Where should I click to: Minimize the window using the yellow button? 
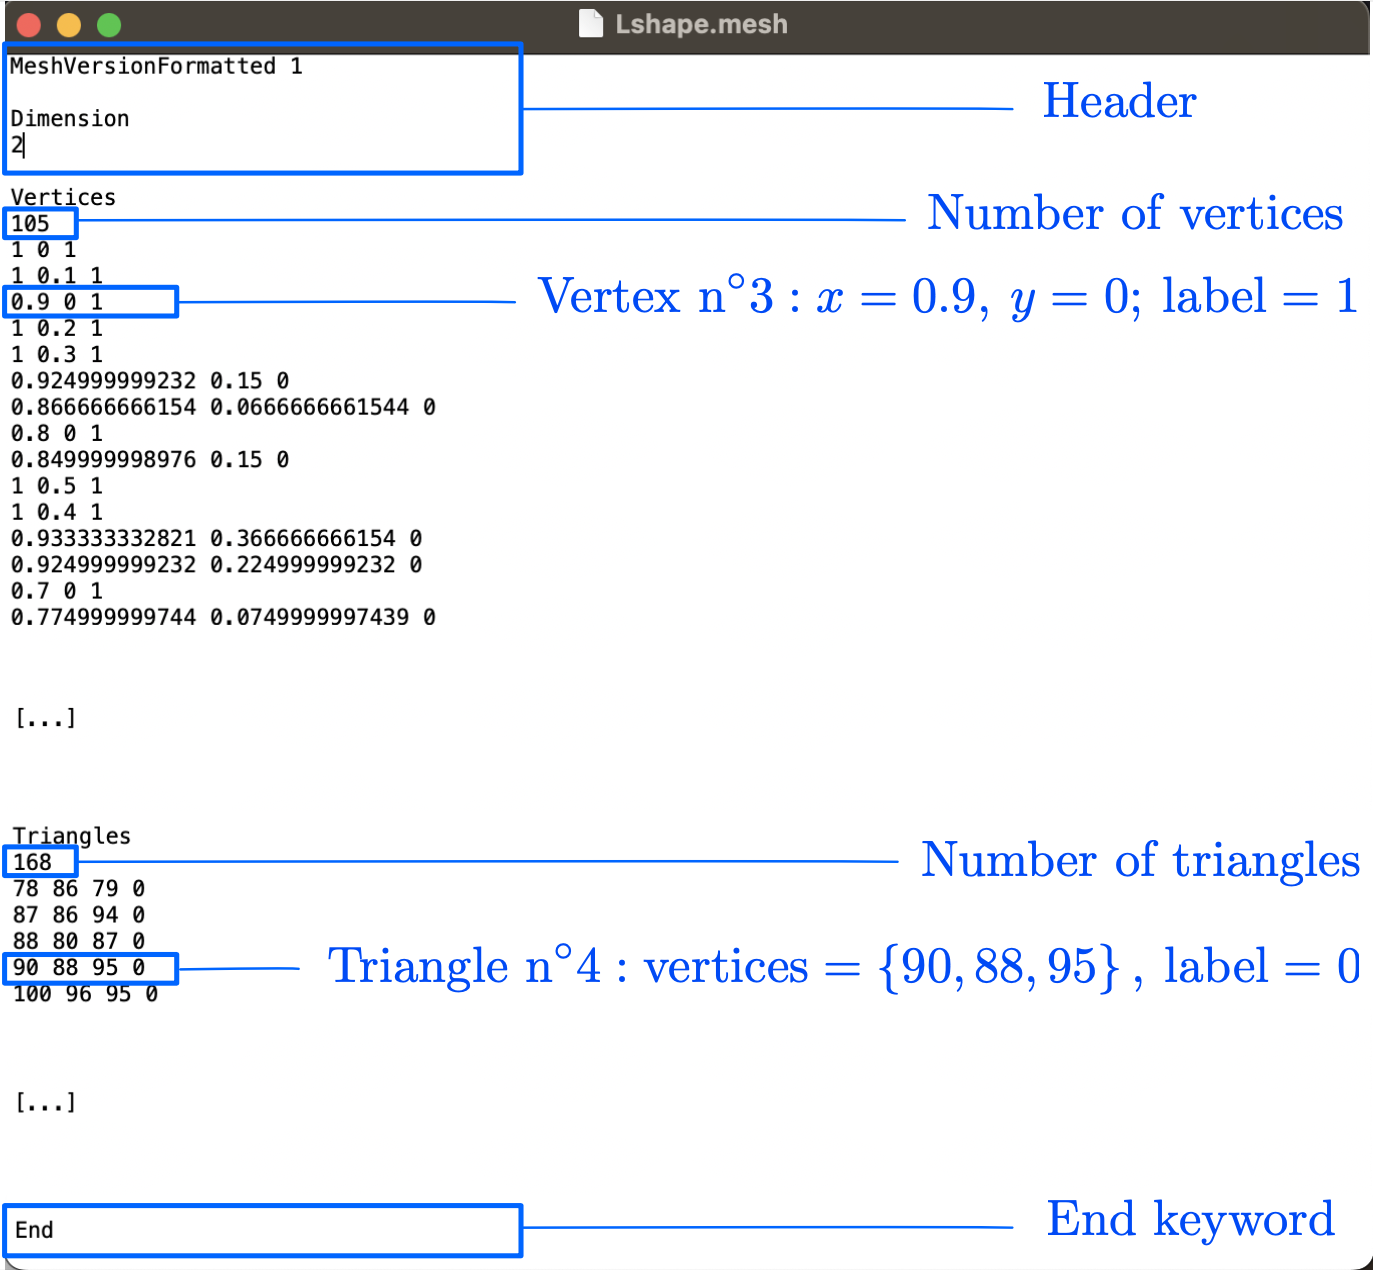click(x=69, y=25)
